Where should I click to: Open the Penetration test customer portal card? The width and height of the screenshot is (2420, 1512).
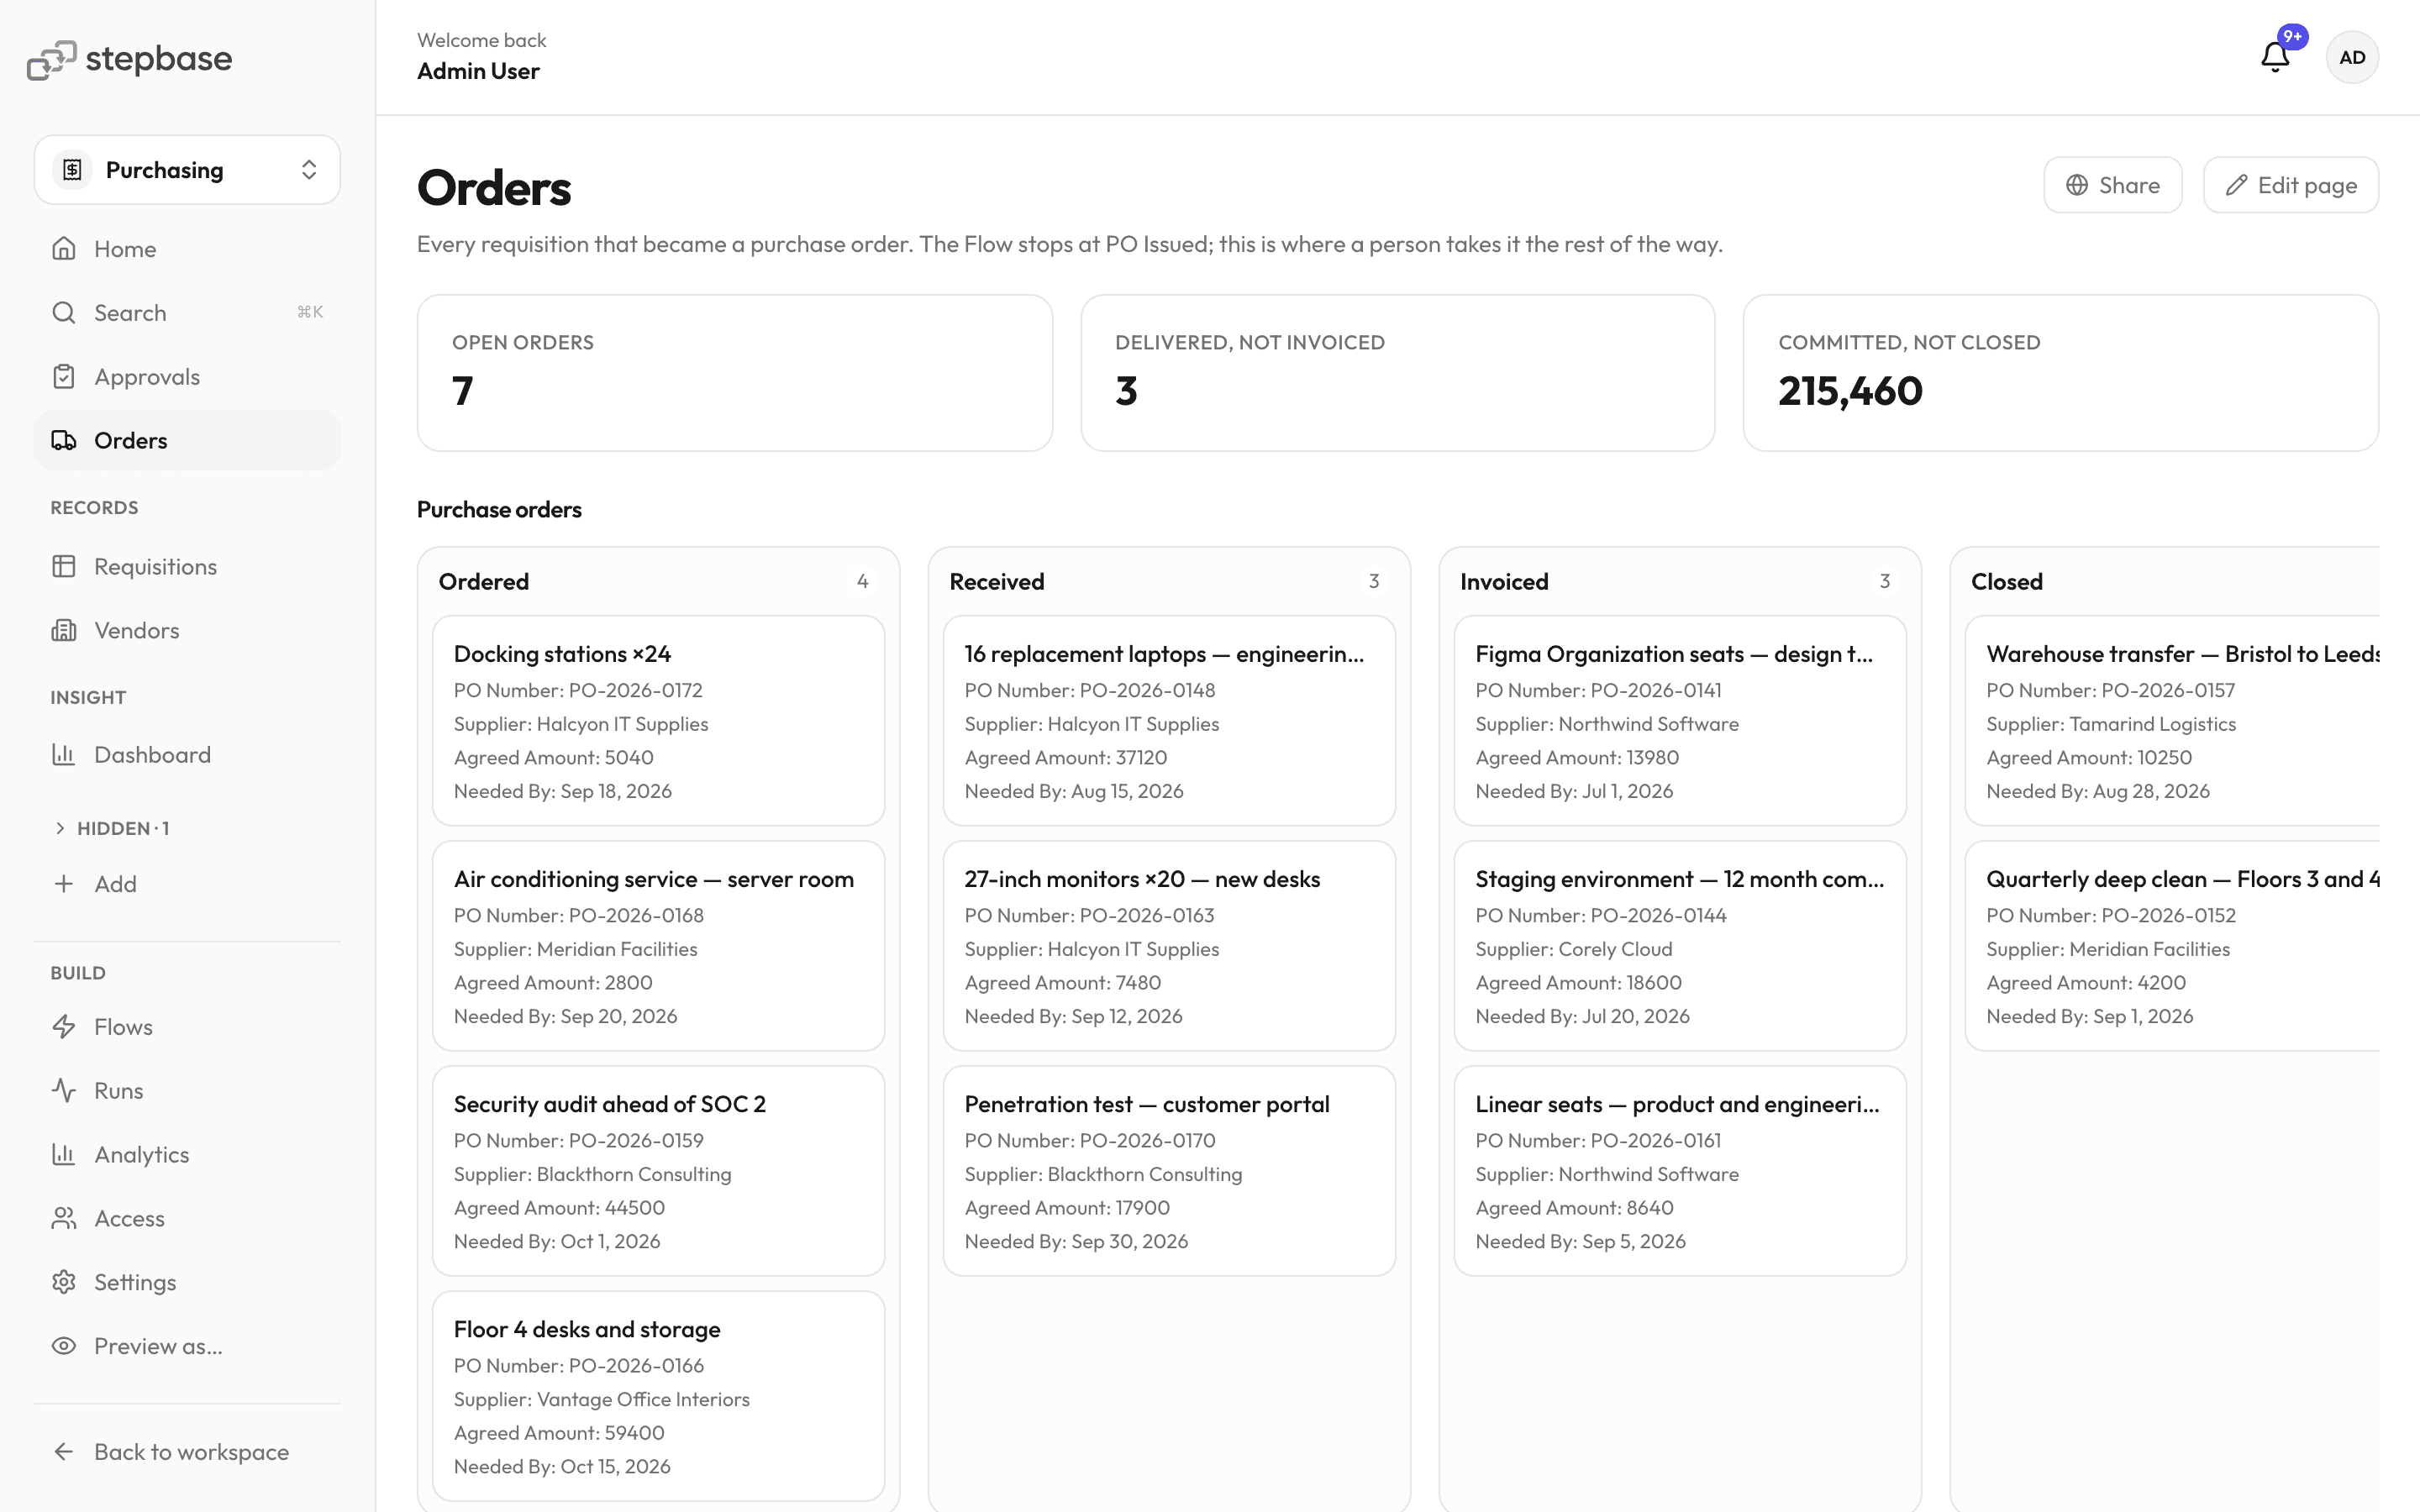[x=1169, y=1170]
